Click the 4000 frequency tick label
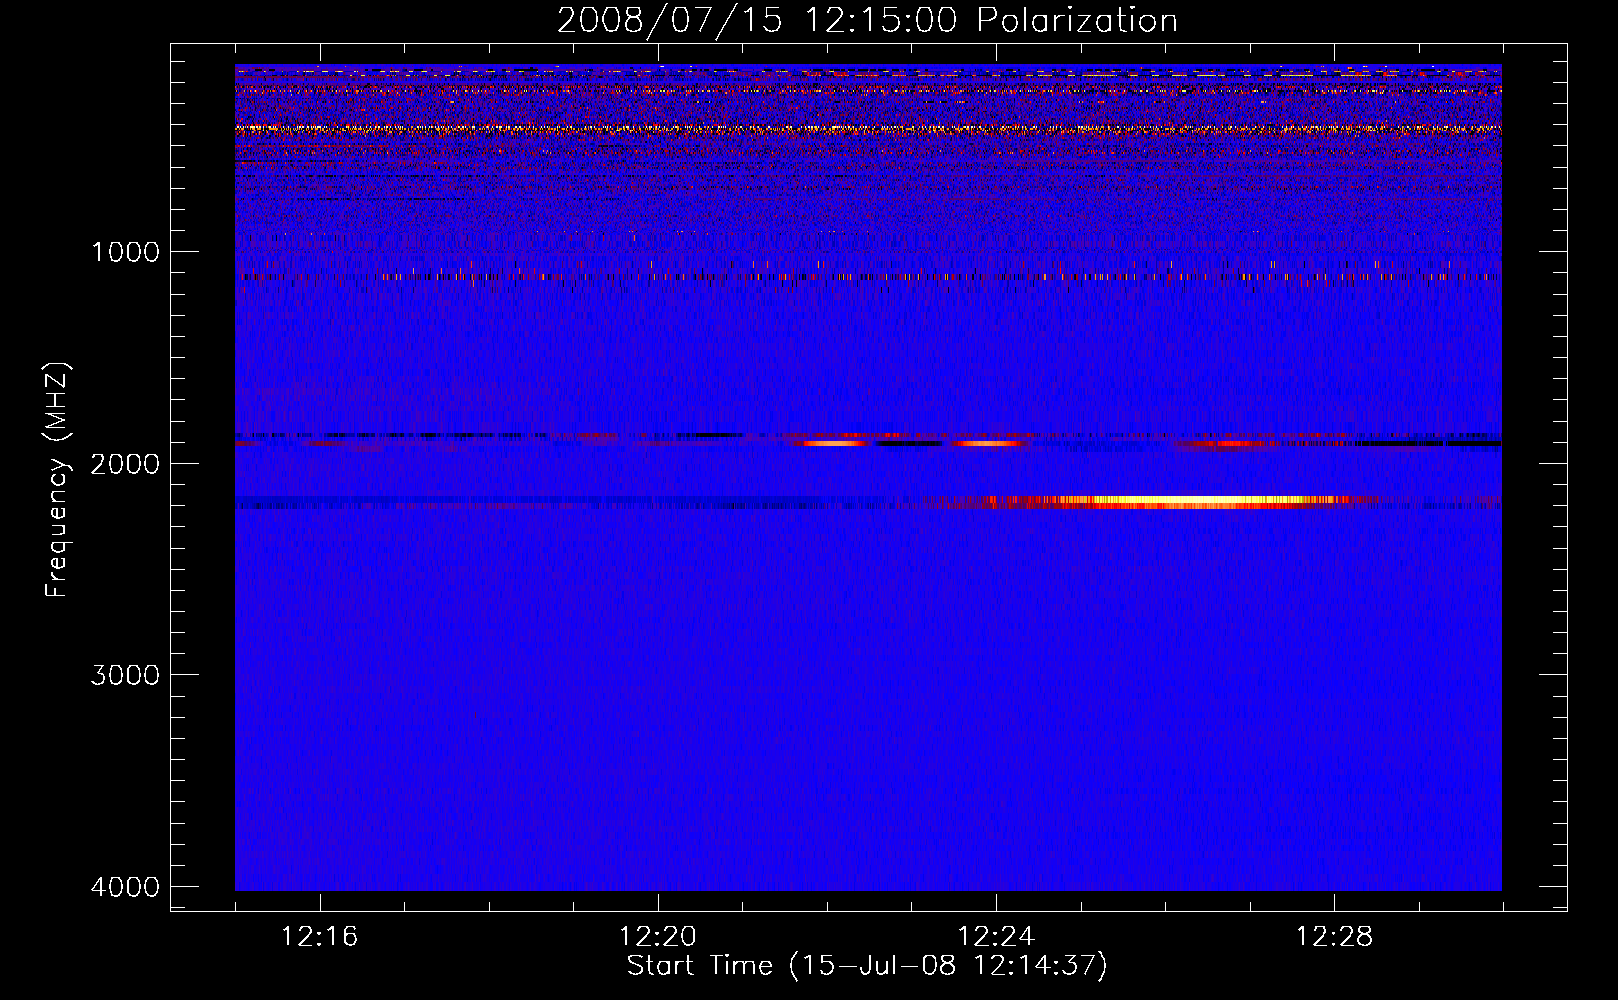 coord(125,886)
